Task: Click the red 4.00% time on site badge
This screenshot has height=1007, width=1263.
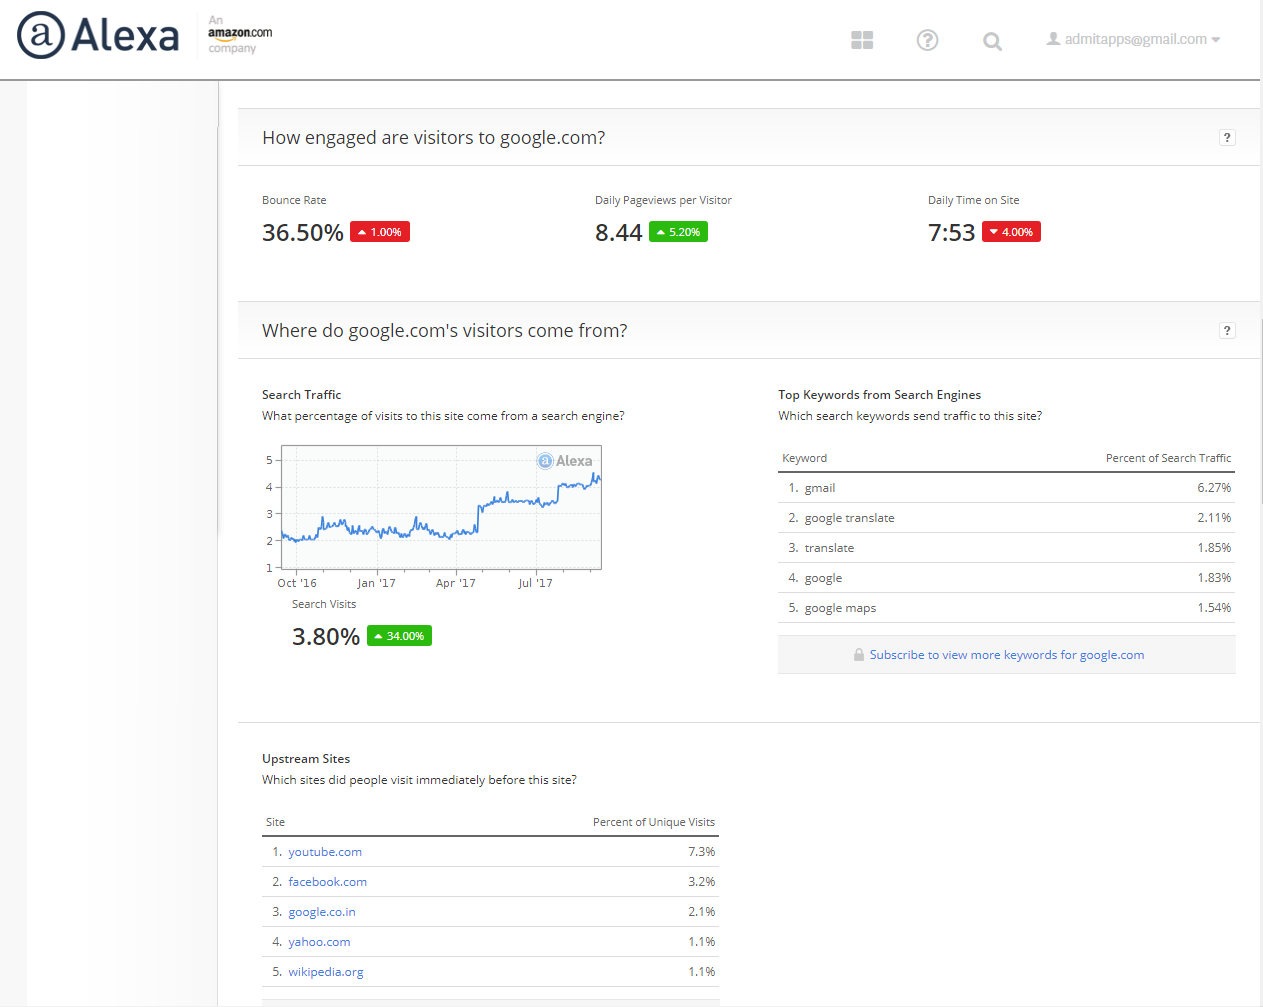Action: click(1011, 232)
